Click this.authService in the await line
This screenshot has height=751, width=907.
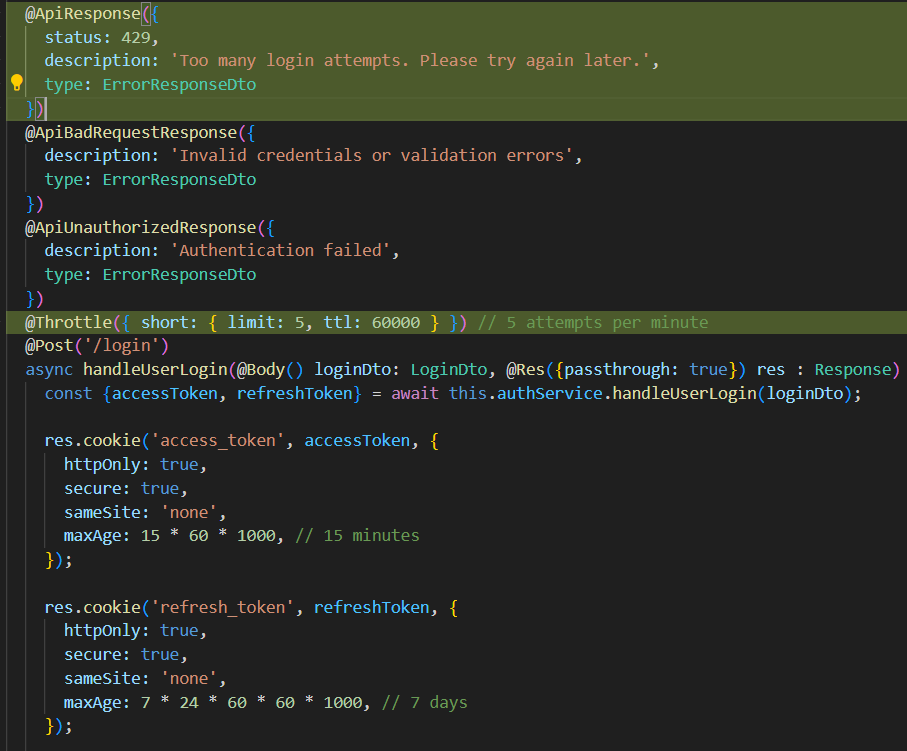526,393
